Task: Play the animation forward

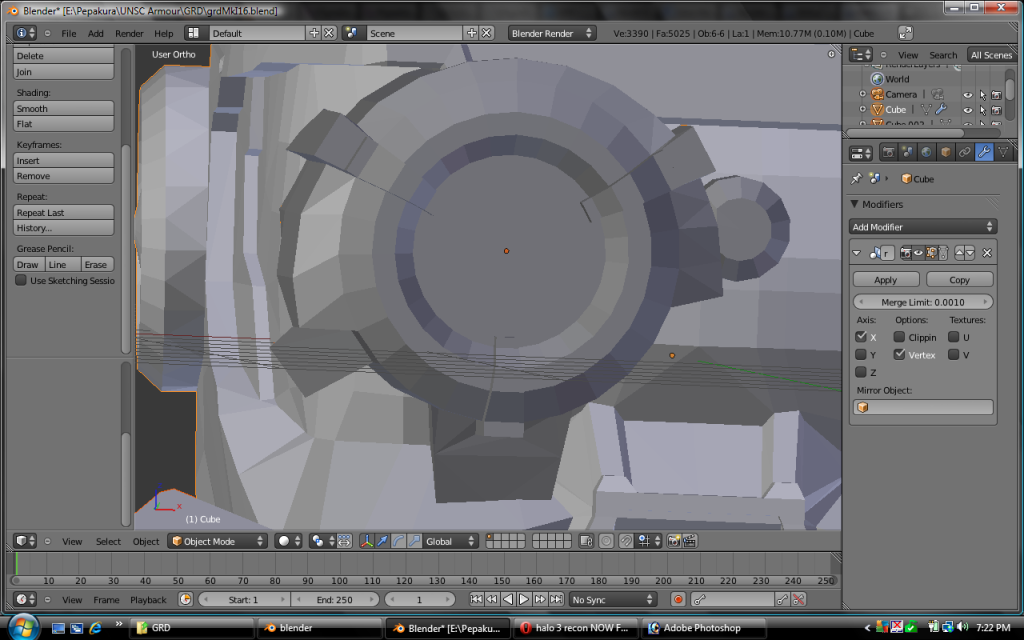Action: click(x=524, y=599)
